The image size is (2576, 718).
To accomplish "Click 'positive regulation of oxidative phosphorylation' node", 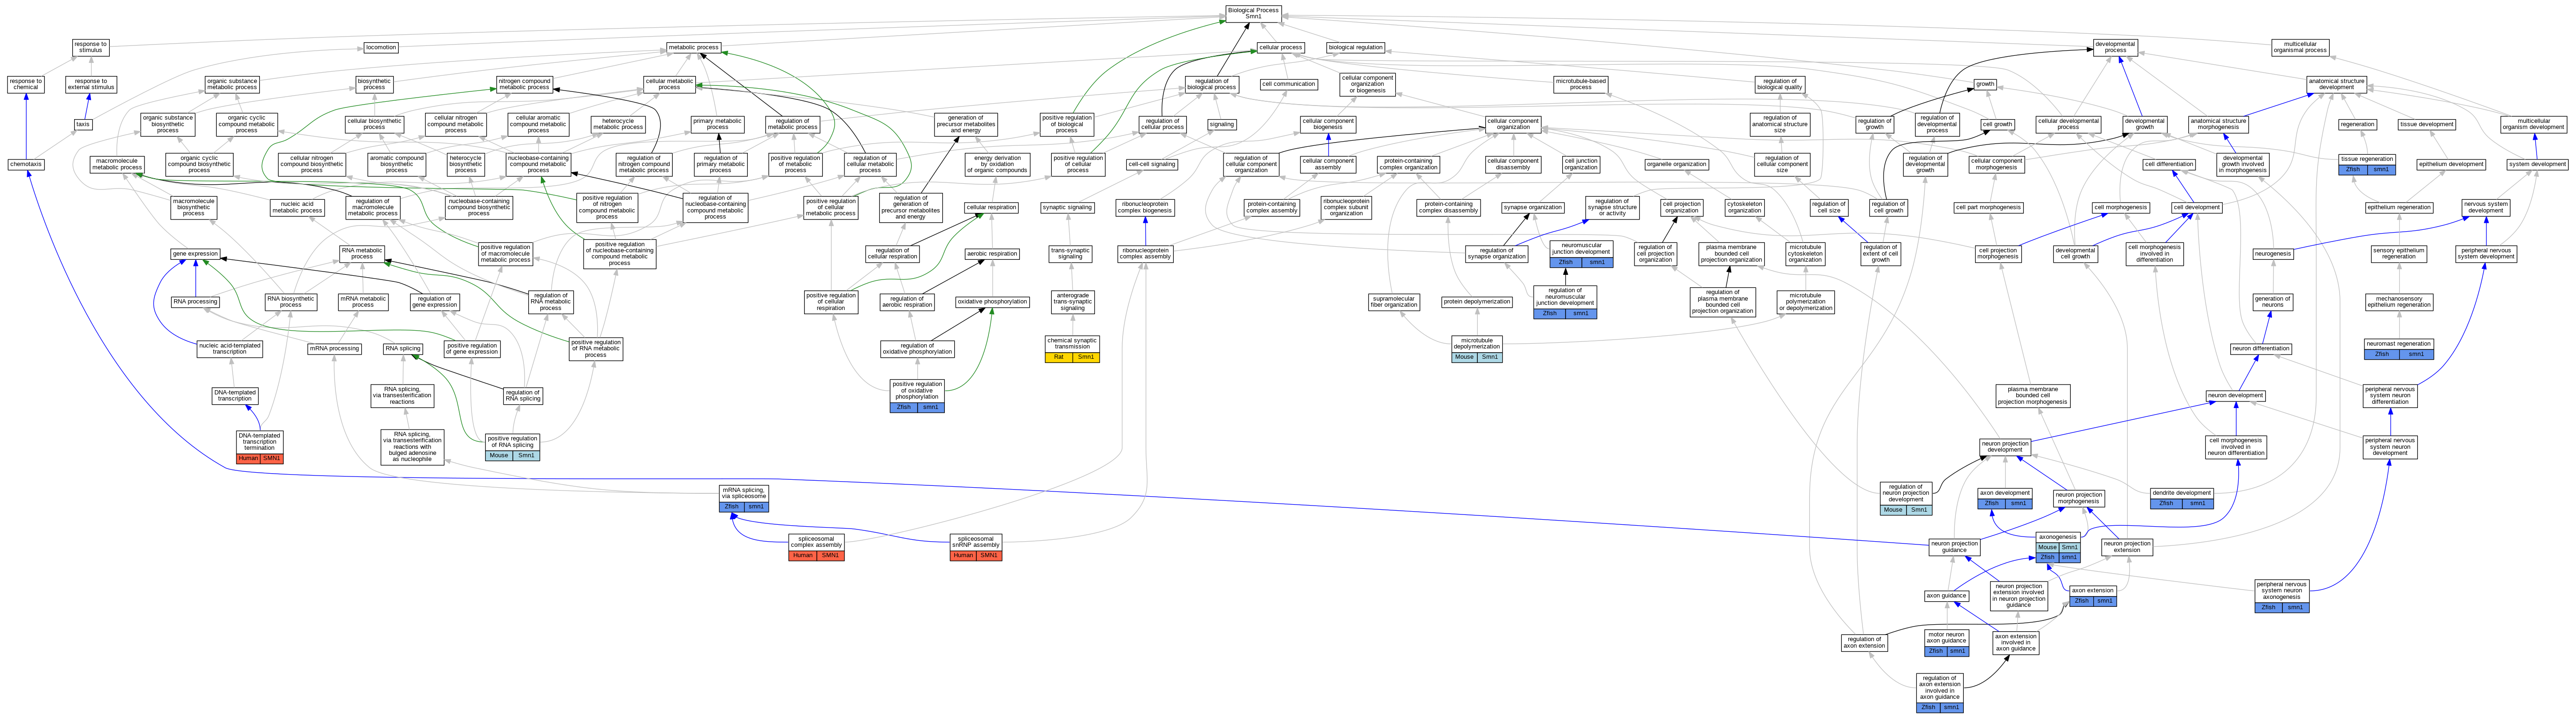I will click(917, 396).
